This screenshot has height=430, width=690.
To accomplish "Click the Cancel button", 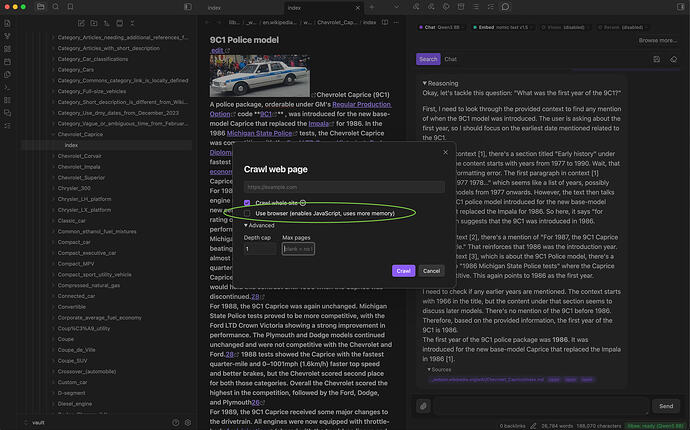I will pos(431,271).
